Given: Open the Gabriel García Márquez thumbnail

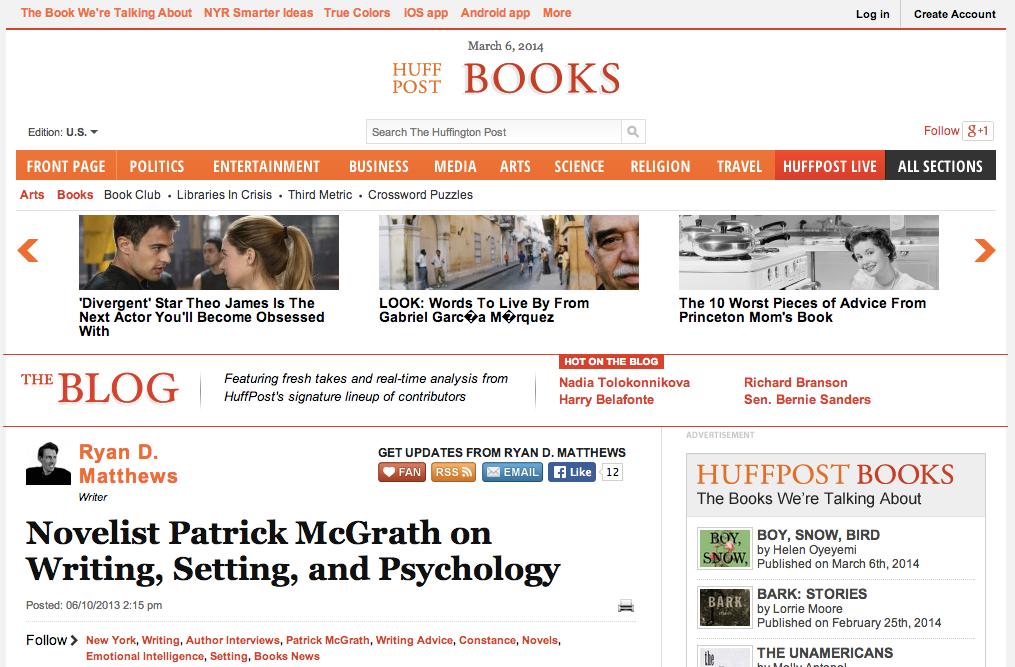Looking at the screenshot, I should coord(509,253).
